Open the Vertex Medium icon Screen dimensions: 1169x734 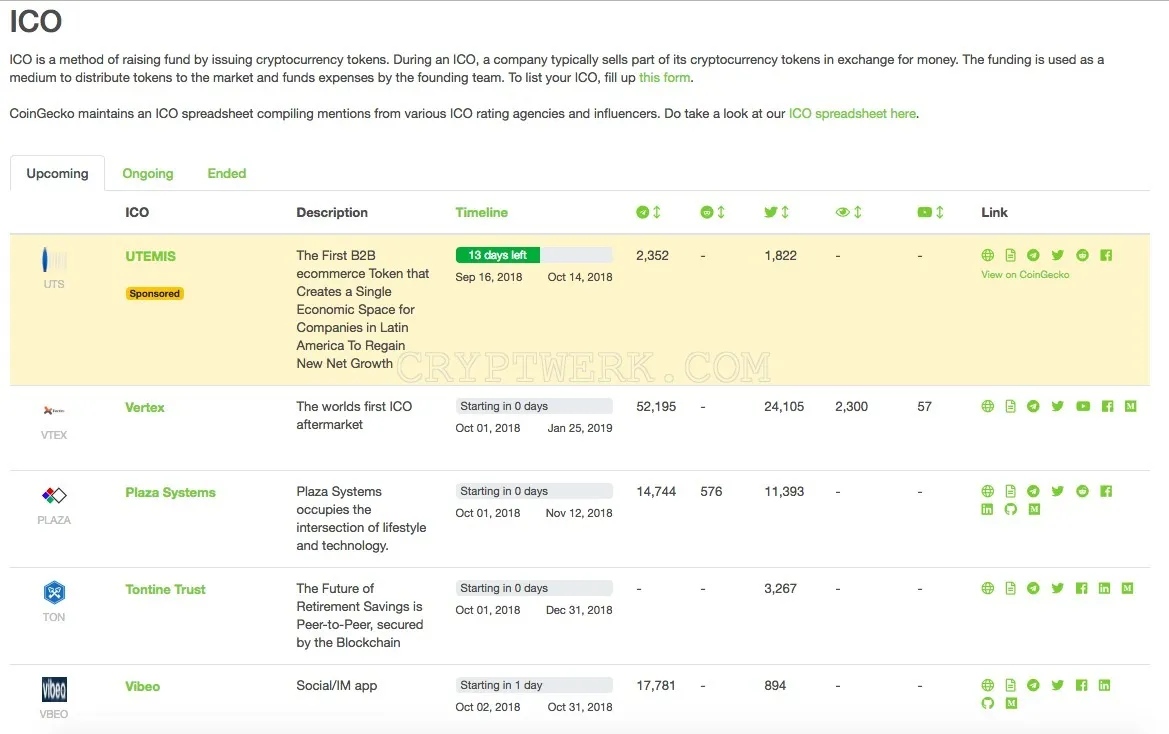[x=1130, y=406]
